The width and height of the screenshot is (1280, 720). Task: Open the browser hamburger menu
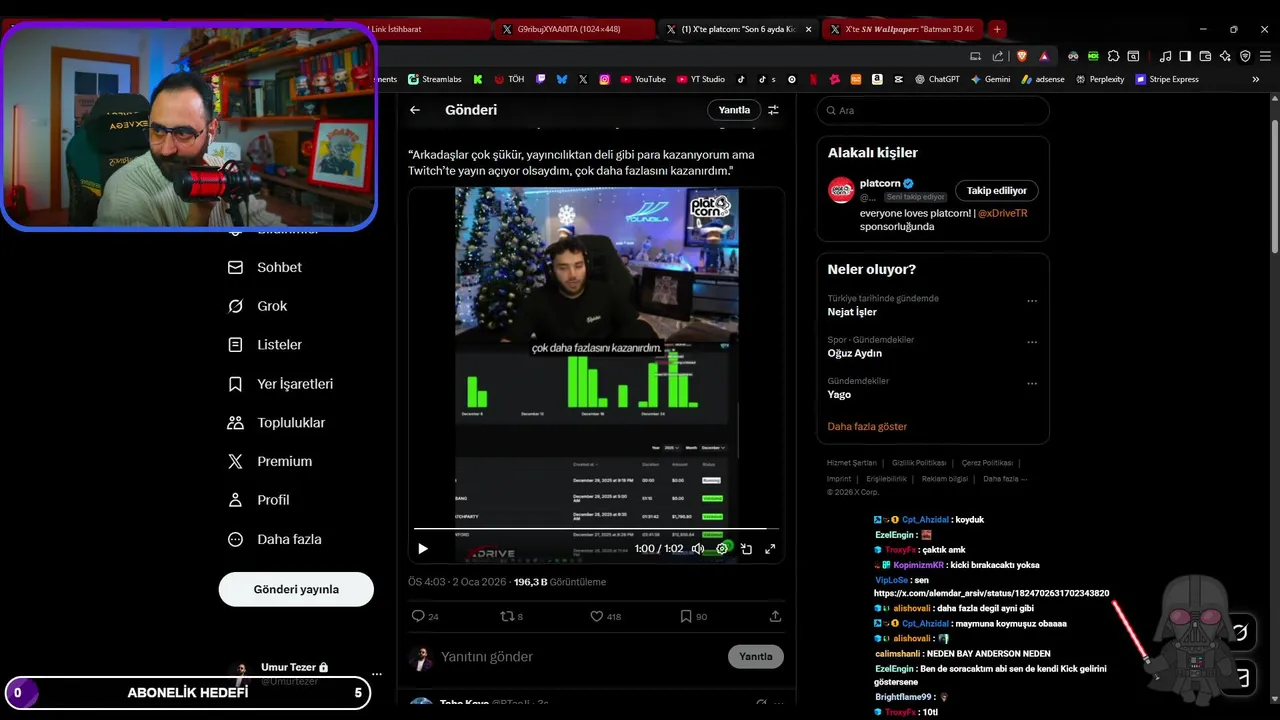click(x=1264, y=56)
